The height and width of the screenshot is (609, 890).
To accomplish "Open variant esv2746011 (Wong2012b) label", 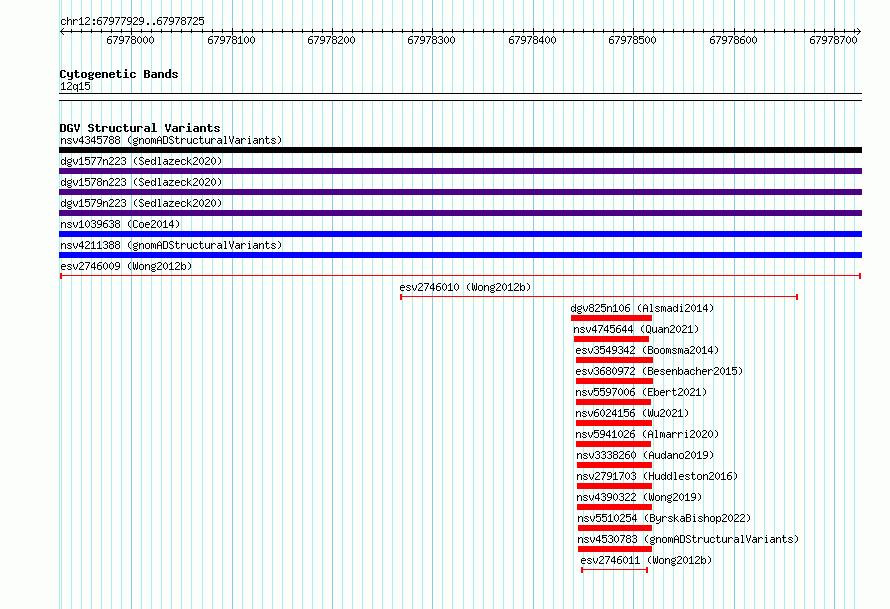I will pyautogui.click(x=646, y=560).
